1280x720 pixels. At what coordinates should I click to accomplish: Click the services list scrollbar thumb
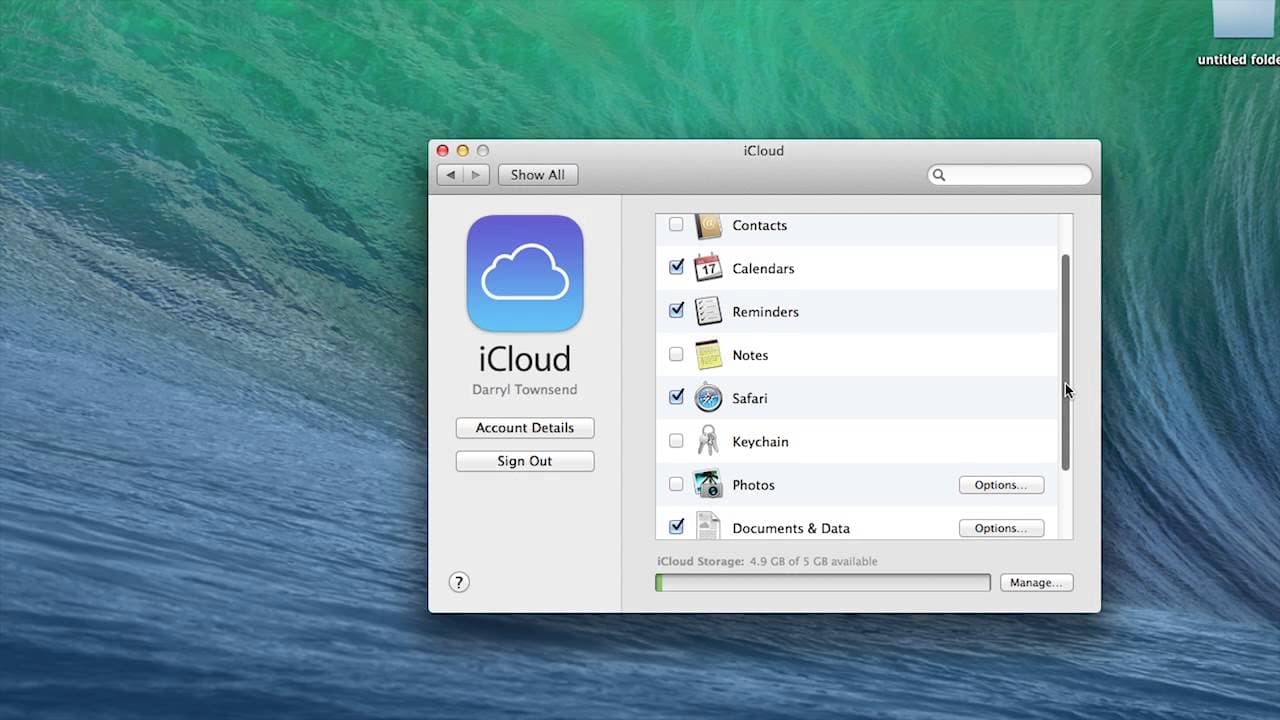click(x=1065, y=362)
